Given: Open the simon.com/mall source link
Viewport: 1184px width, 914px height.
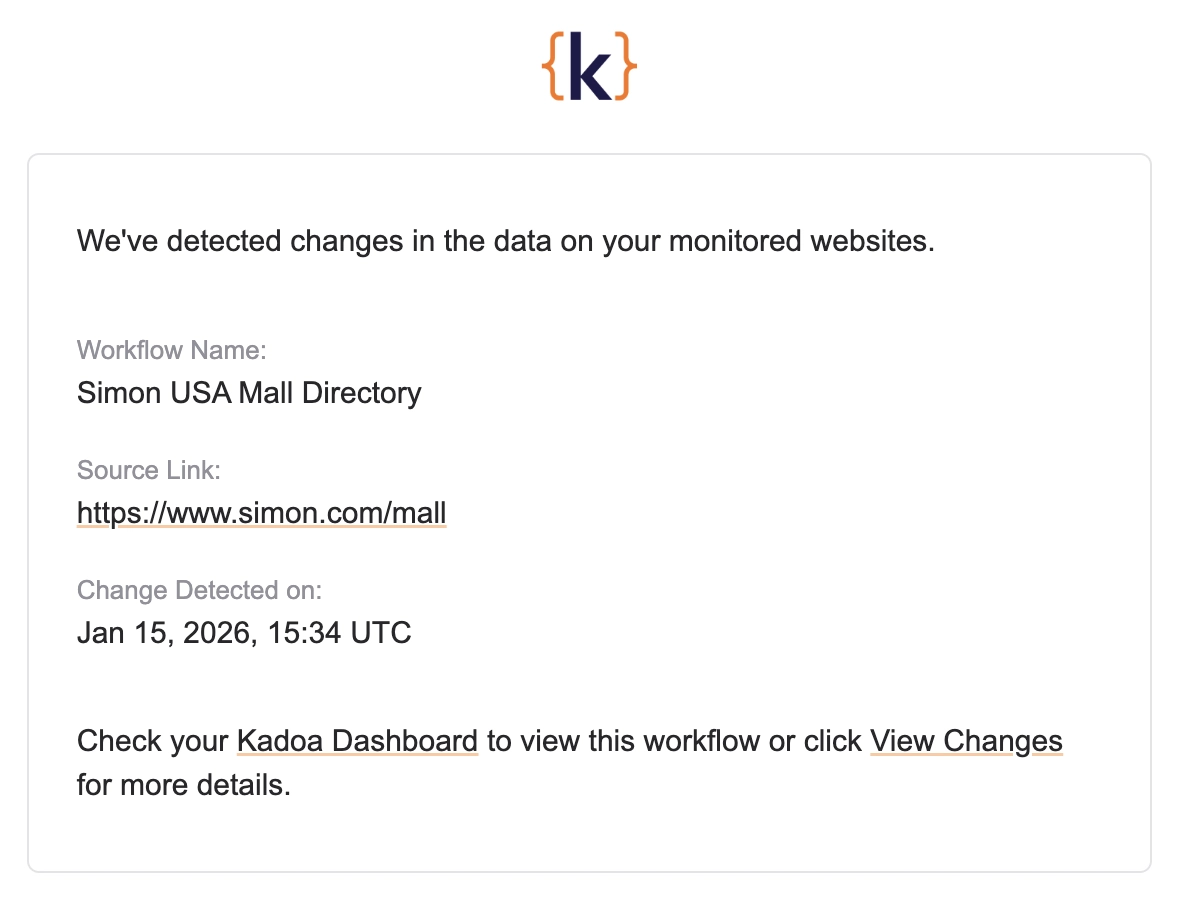Looking at the screenshot, I should coord(261,513).
